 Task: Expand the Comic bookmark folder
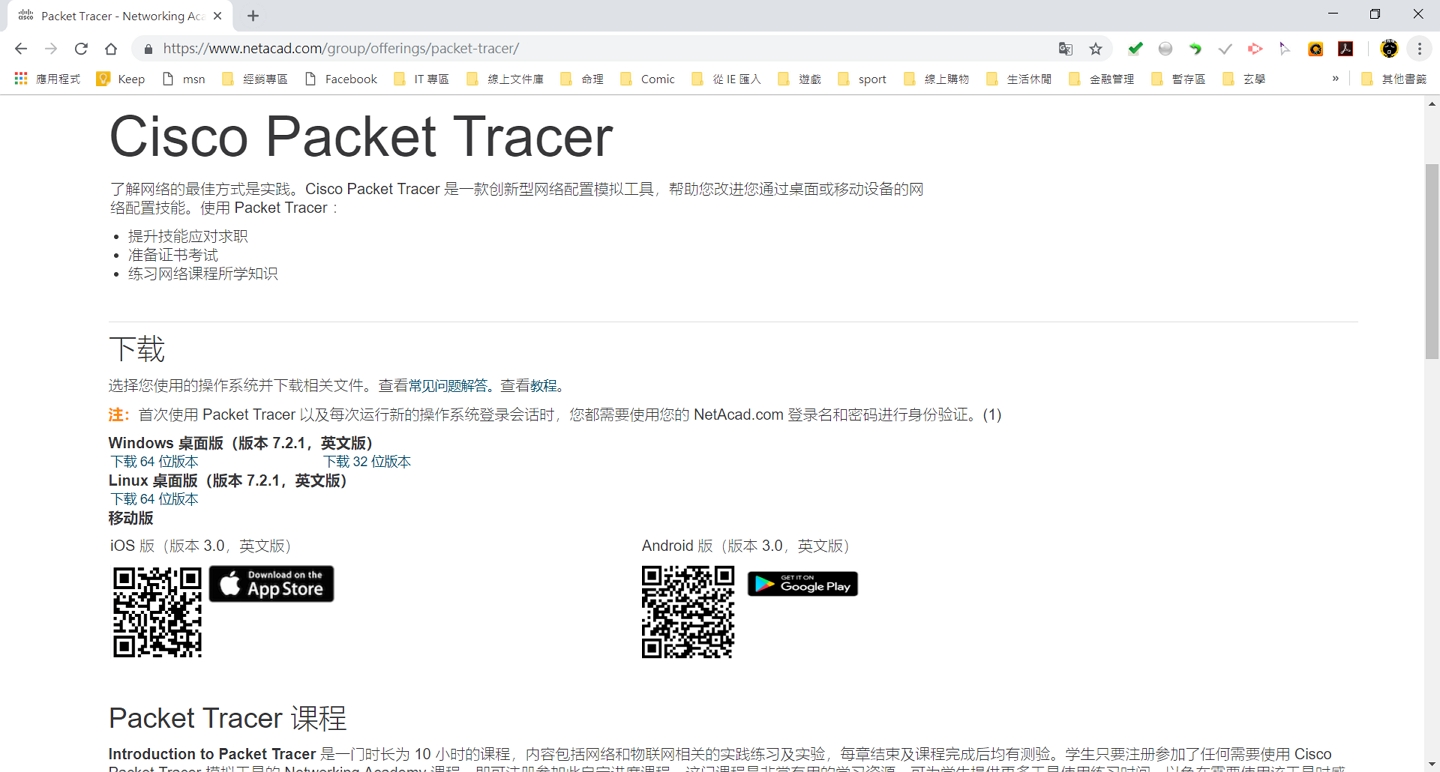click(647, 79)
